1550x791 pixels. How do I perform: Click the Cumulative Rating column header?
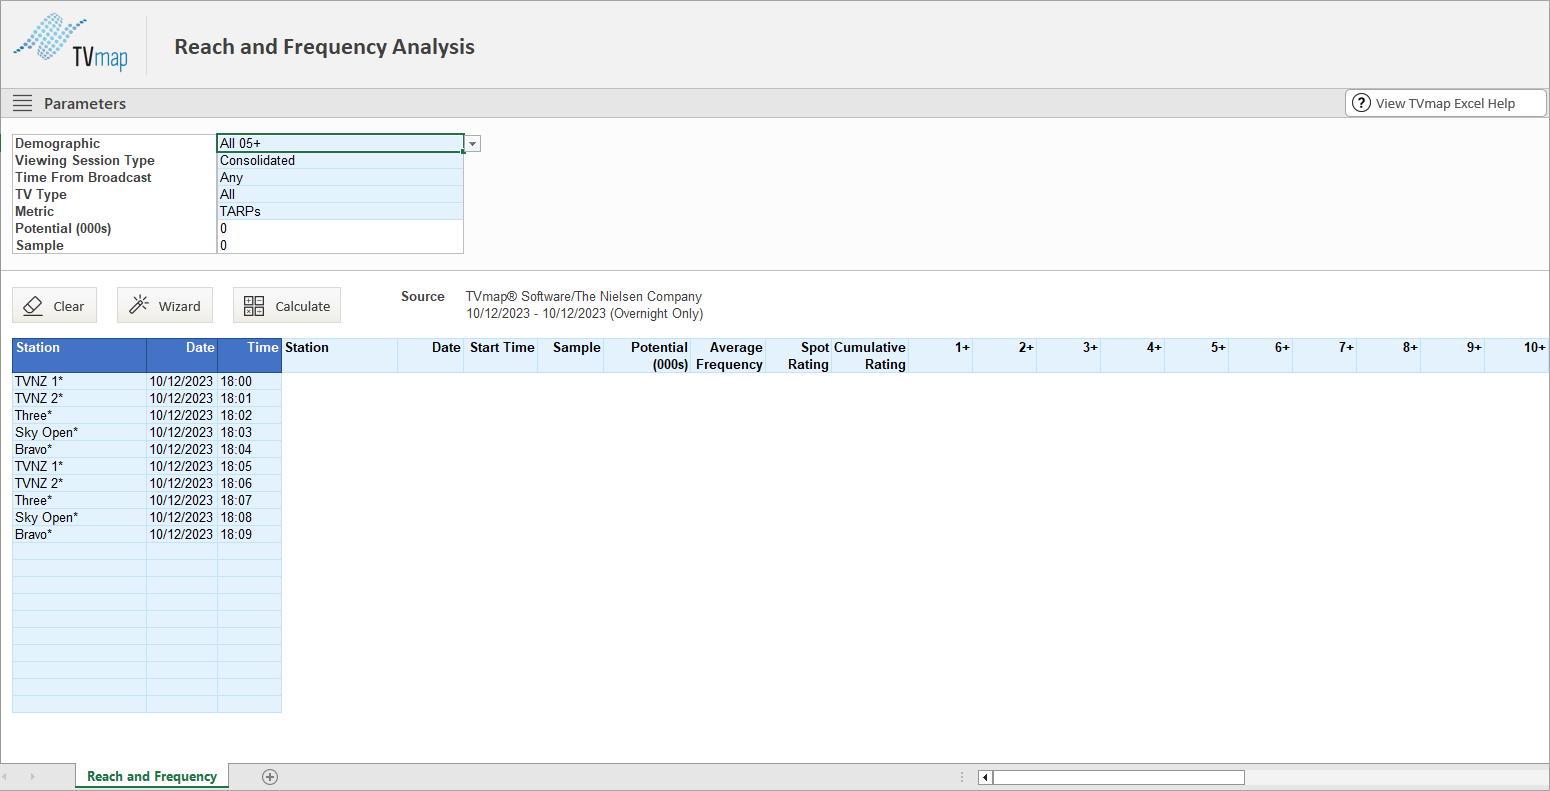[x=870, y=356]
